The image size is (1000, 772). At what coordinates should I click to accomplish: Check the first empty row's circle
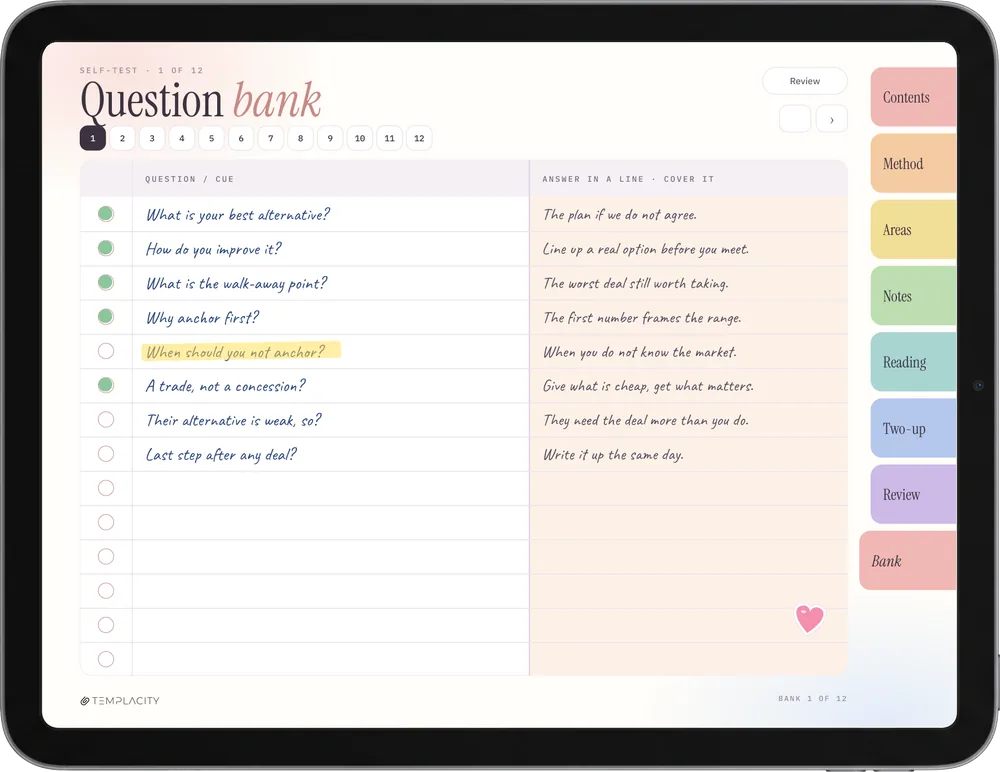(x=106, y=488)
